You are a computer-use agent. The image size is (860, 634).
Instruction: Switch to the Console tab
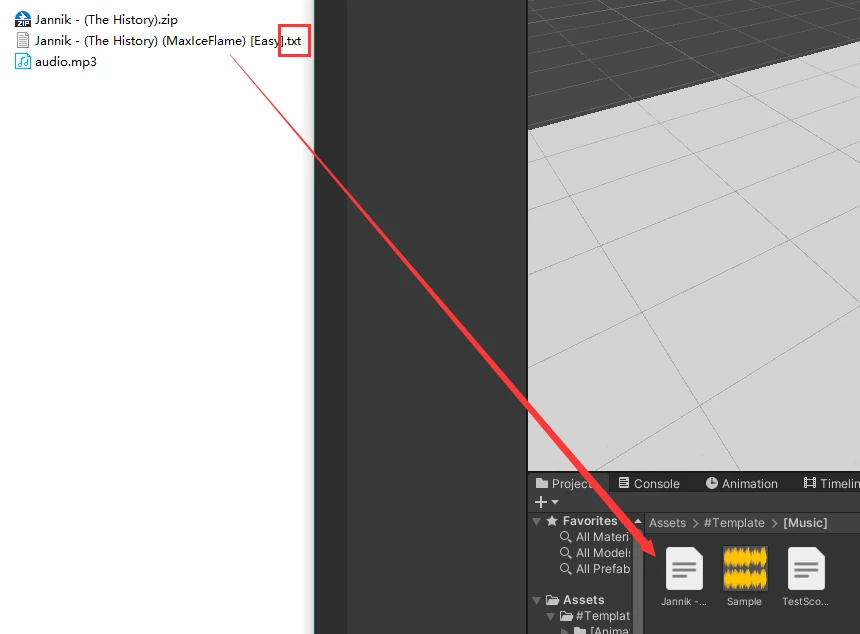[648, 483]
